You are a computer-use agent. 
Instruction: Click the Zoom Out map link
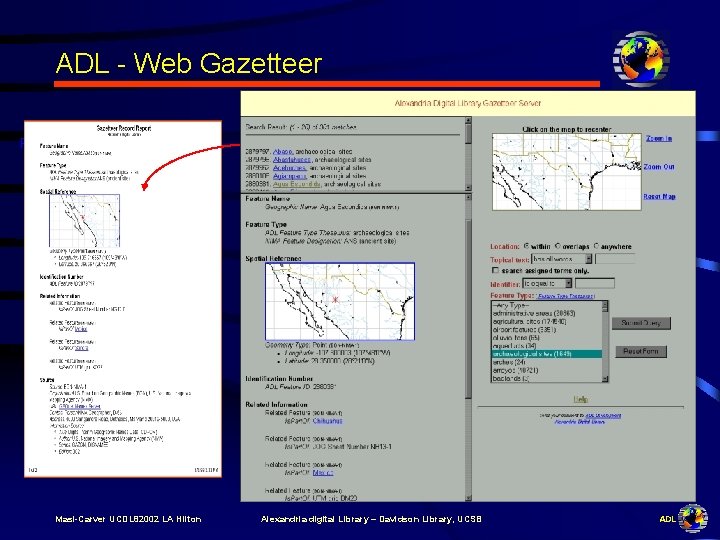pos(659,167)
